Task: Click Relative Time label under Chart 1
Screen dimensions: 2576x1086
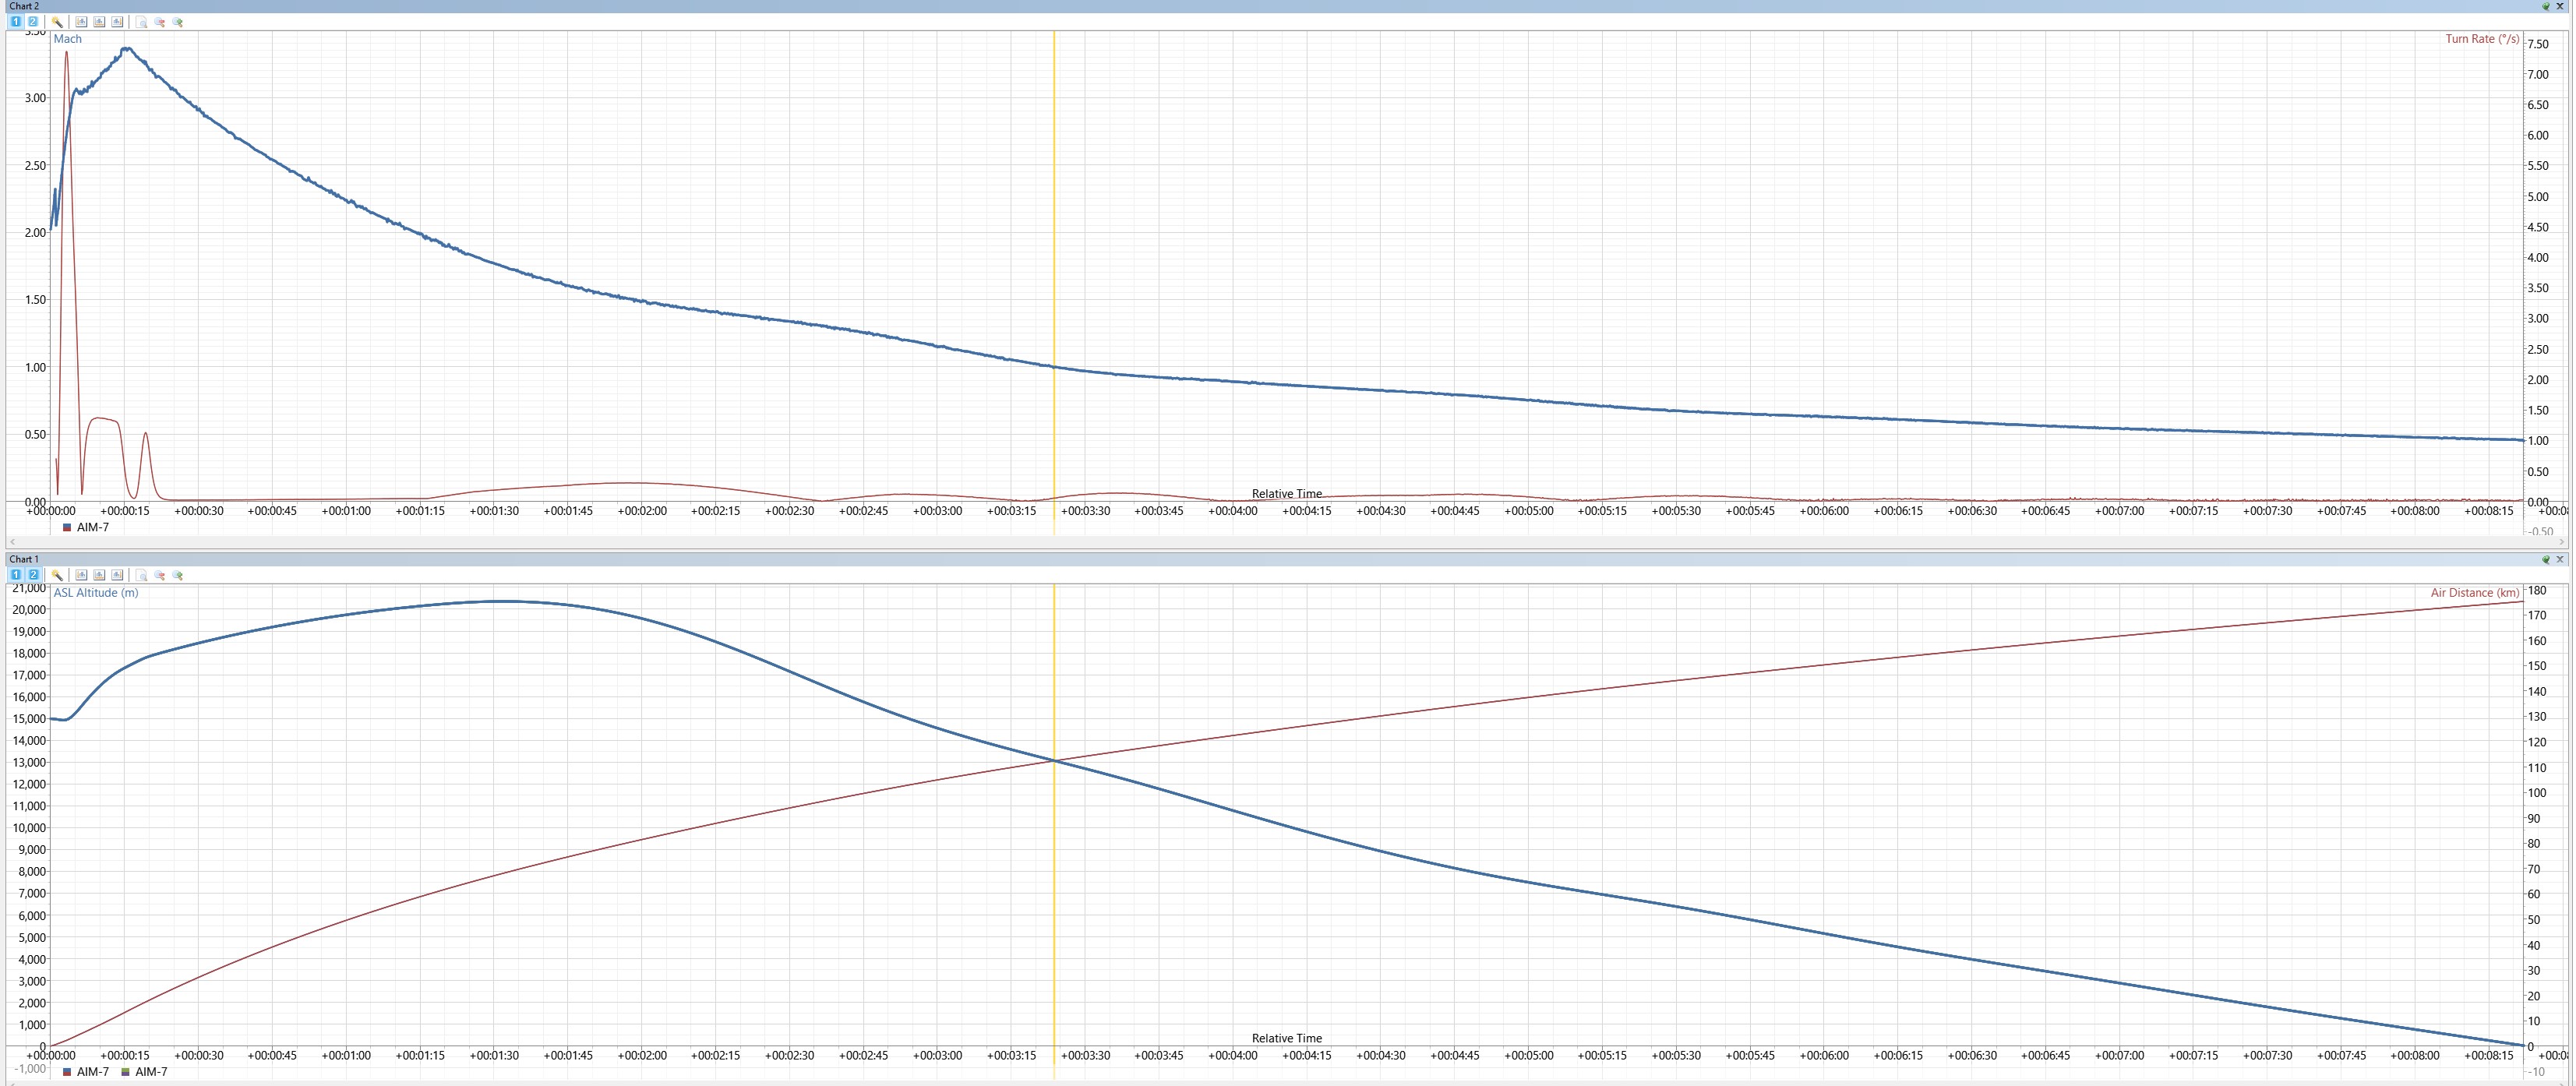Action: 1287,1038
